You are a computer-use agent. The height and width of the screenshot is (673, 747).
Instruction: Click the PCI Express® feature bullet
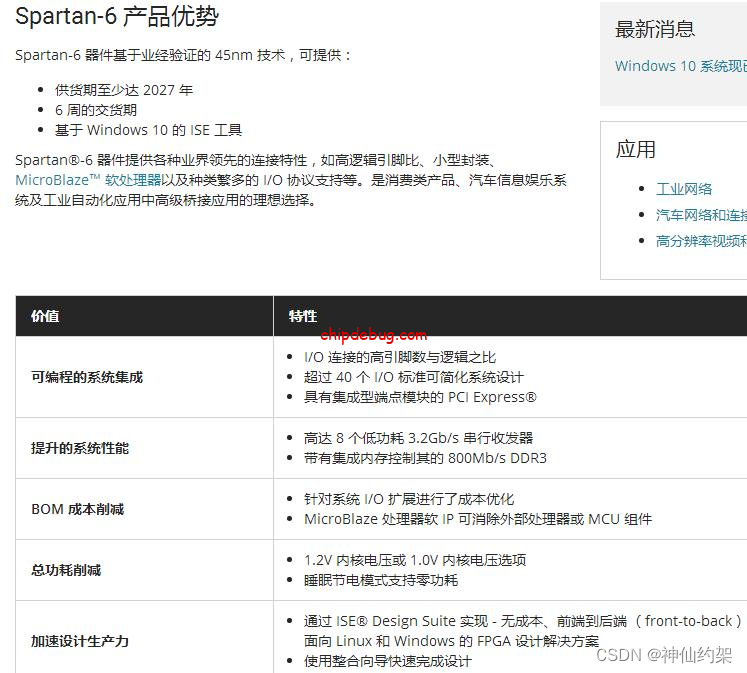(x=420, y=397)
